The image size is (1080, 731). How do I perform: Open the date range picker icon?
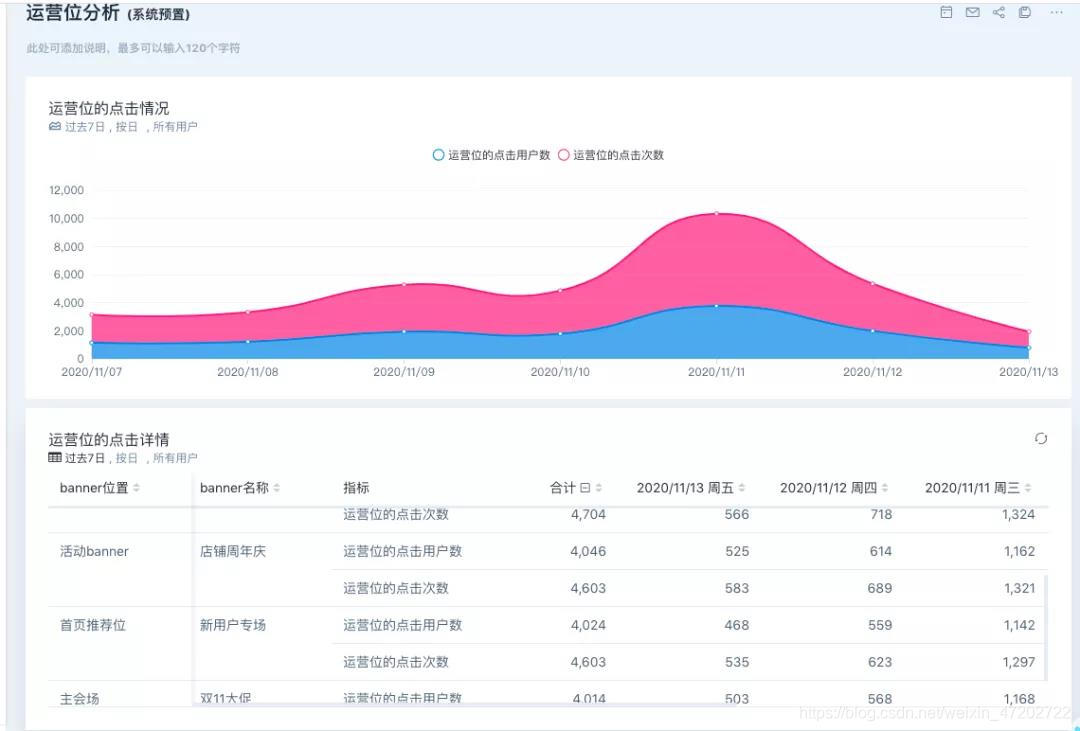[x=945, y=14]
